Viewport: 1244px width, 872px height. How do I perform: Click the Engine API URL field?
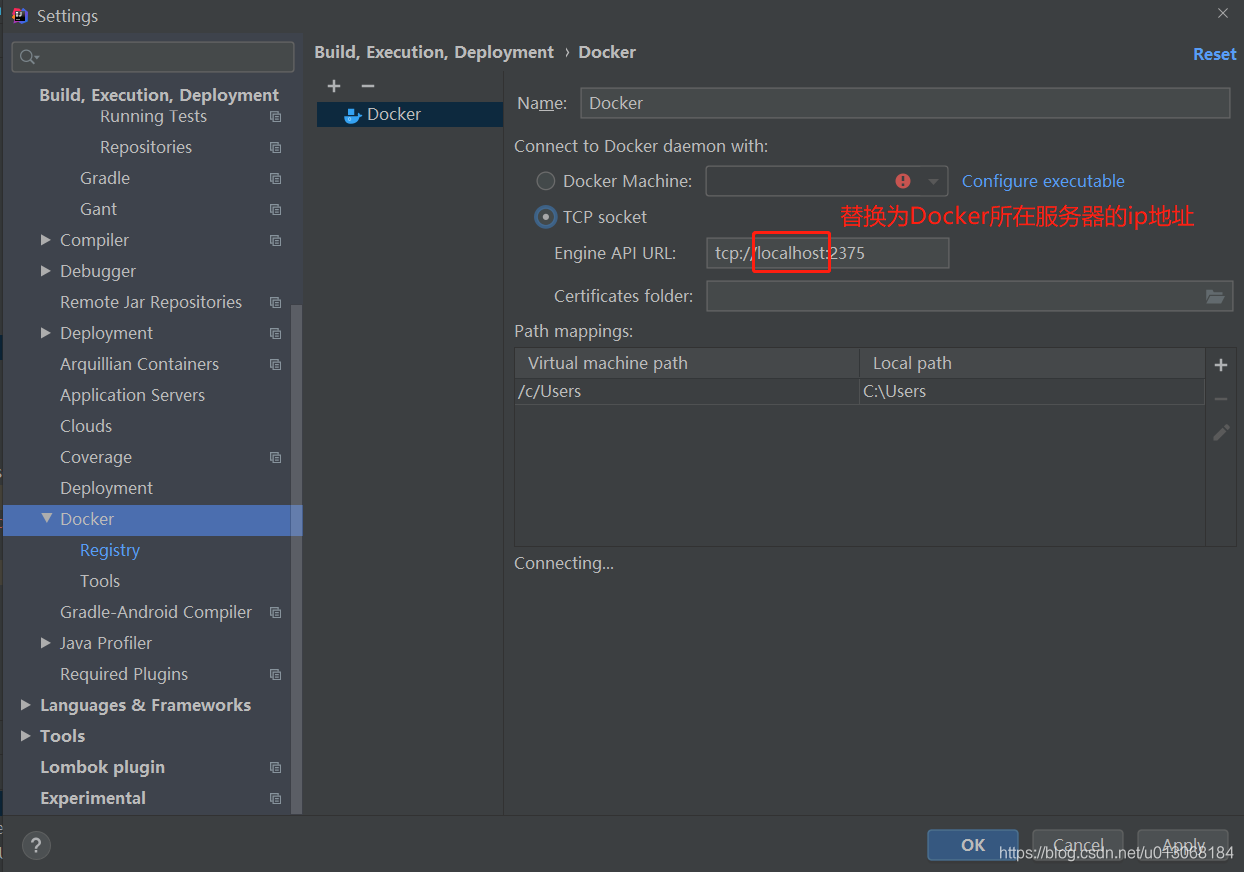coord(828,253)
